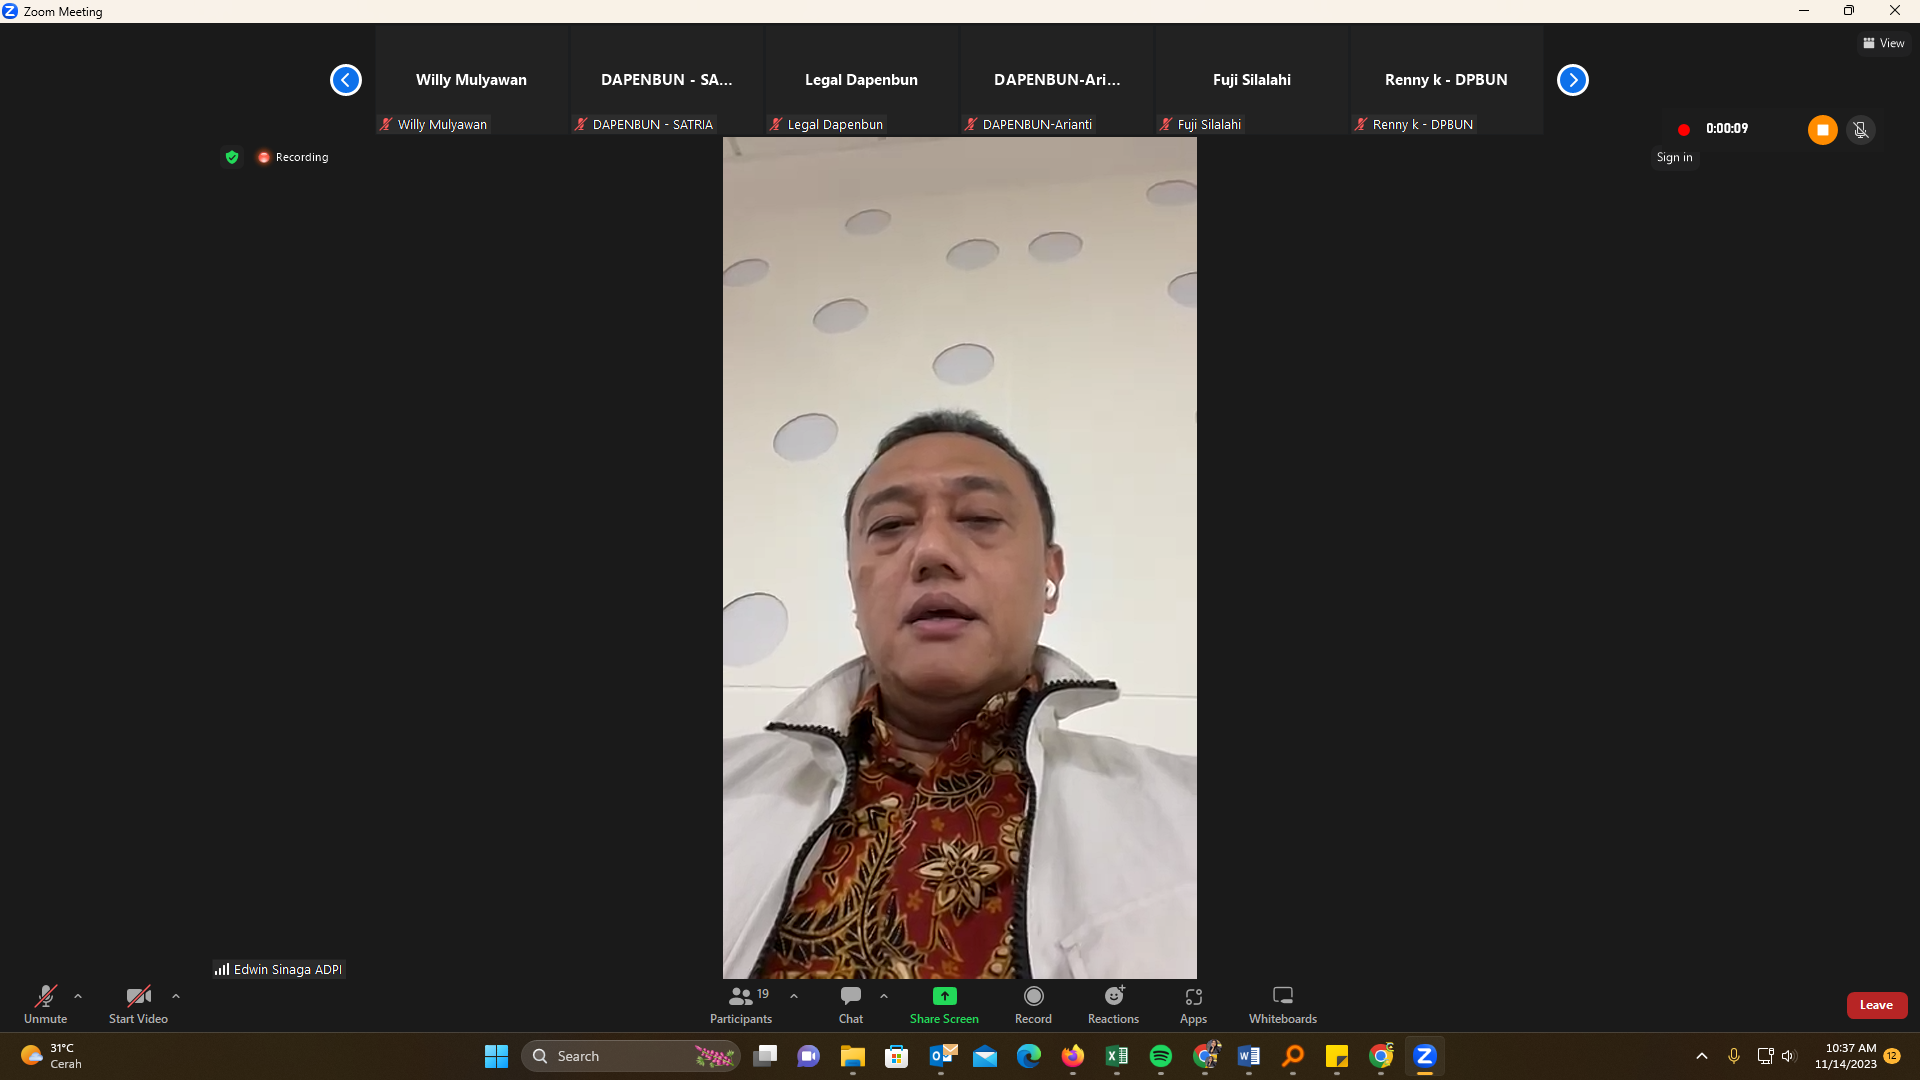Open the View layout menu

[x=1883, y=43]
